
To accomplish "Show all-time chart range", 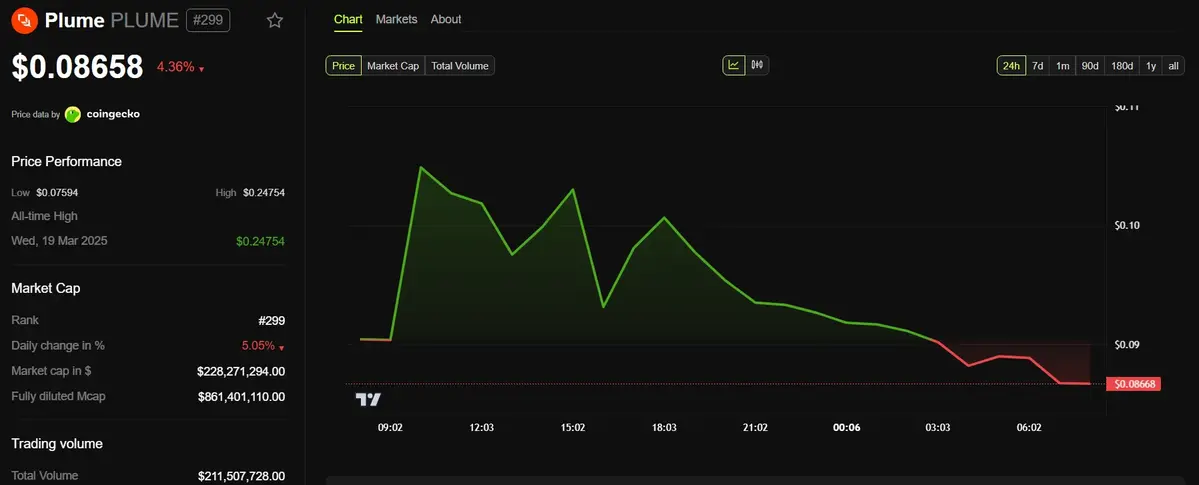I will (x=1174, y=66).
